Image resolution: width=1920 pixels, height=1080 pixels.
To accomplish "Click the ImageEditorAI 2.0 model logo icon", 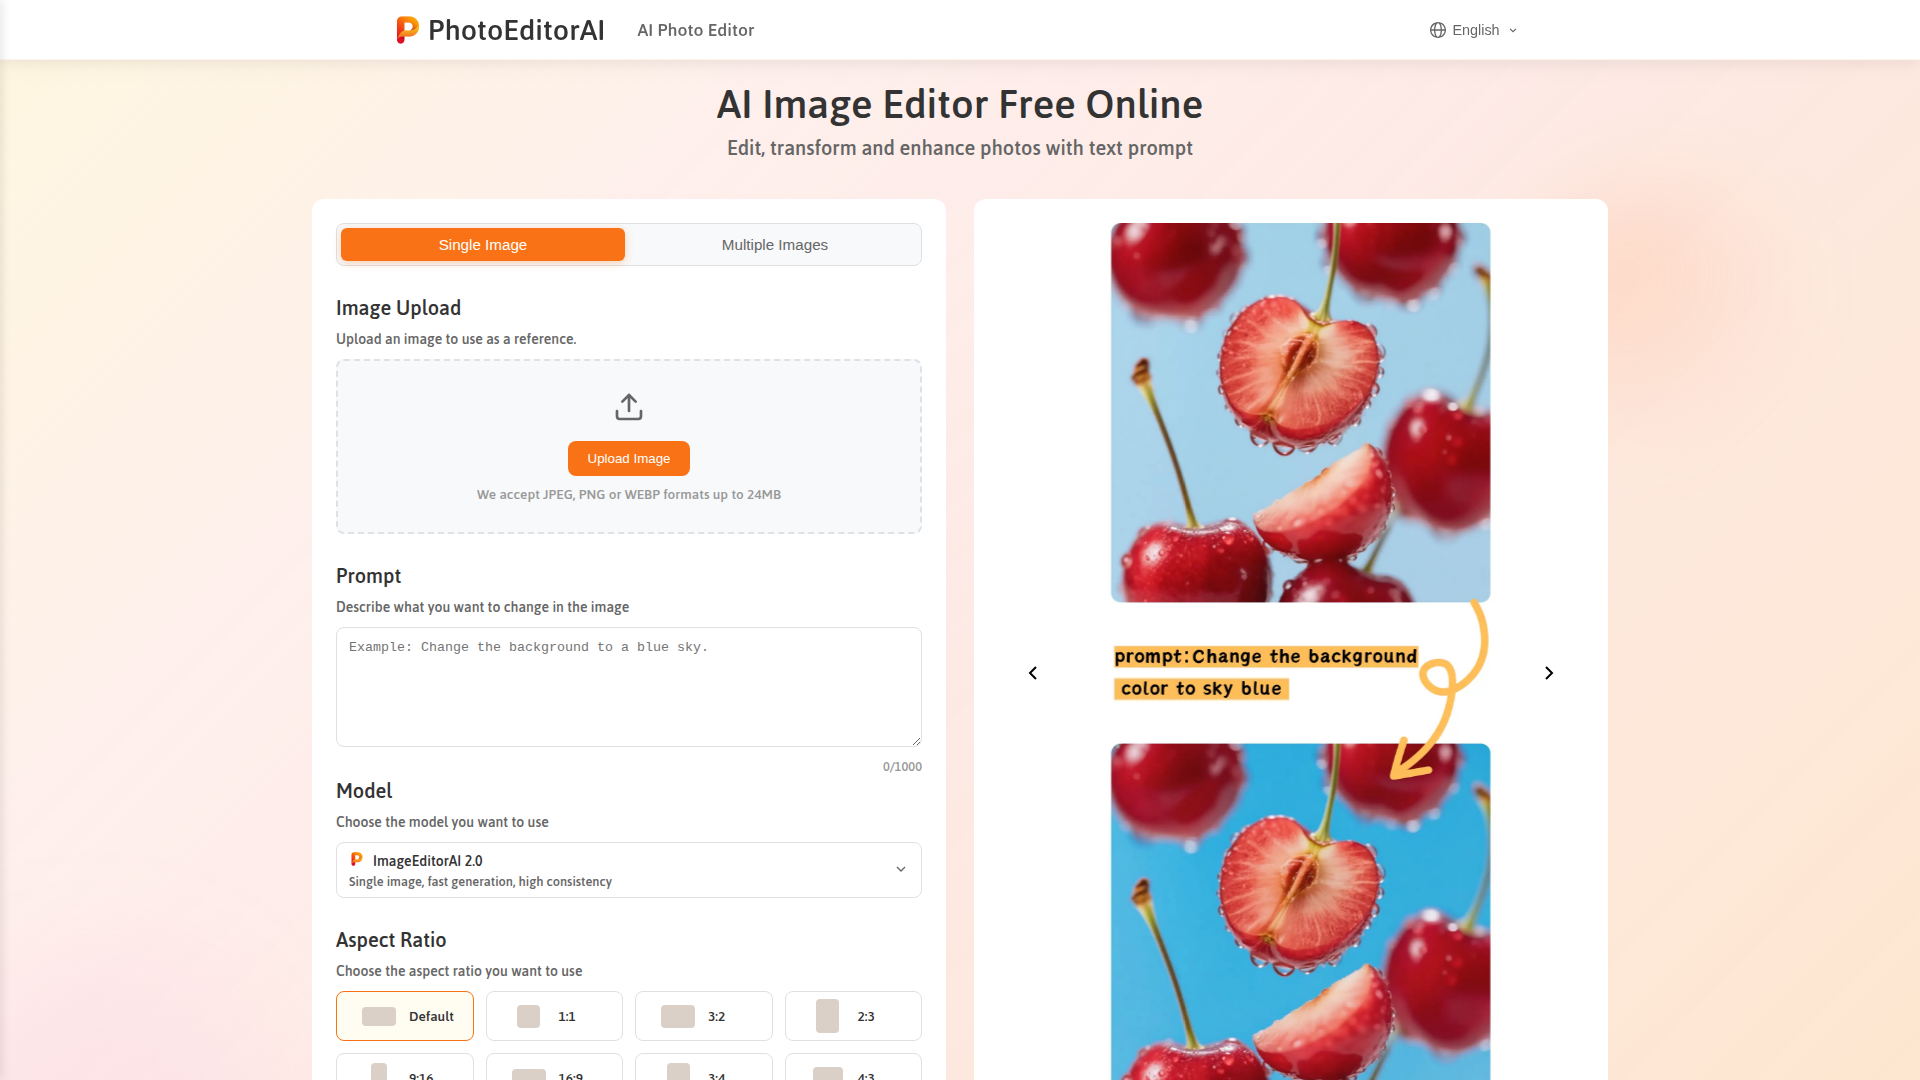I will [356, 860].
